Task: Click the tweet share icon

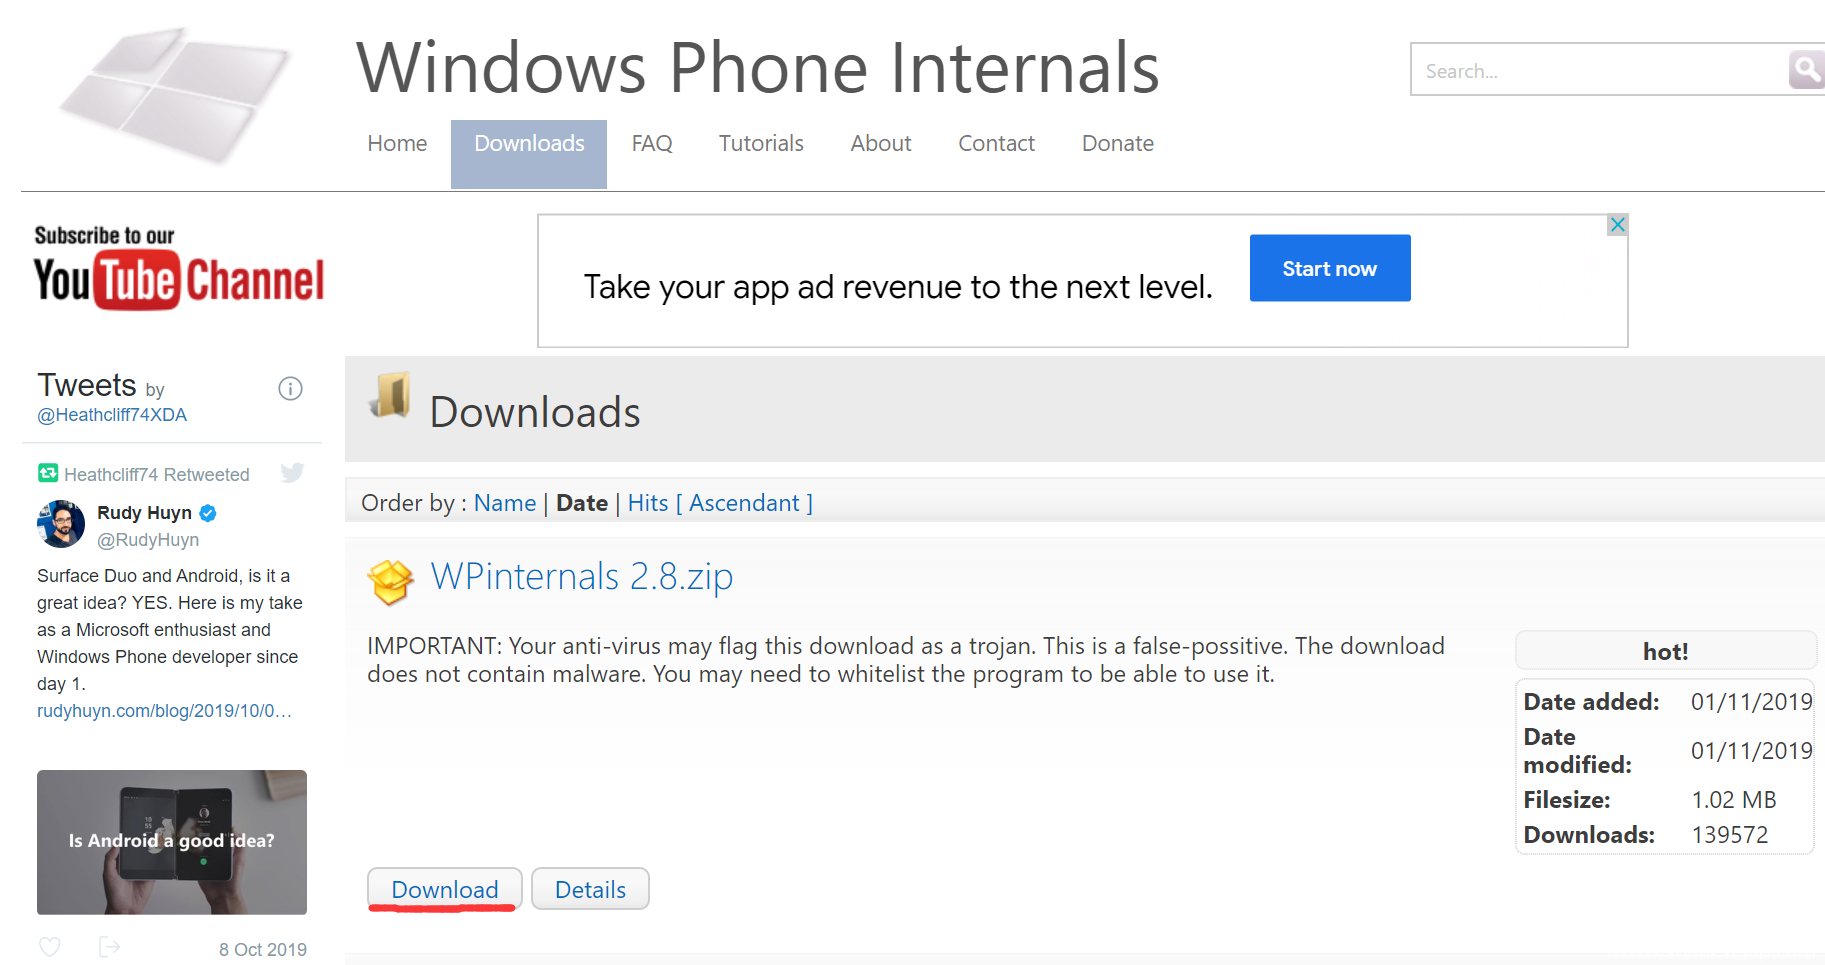Action: click(109, 947)
